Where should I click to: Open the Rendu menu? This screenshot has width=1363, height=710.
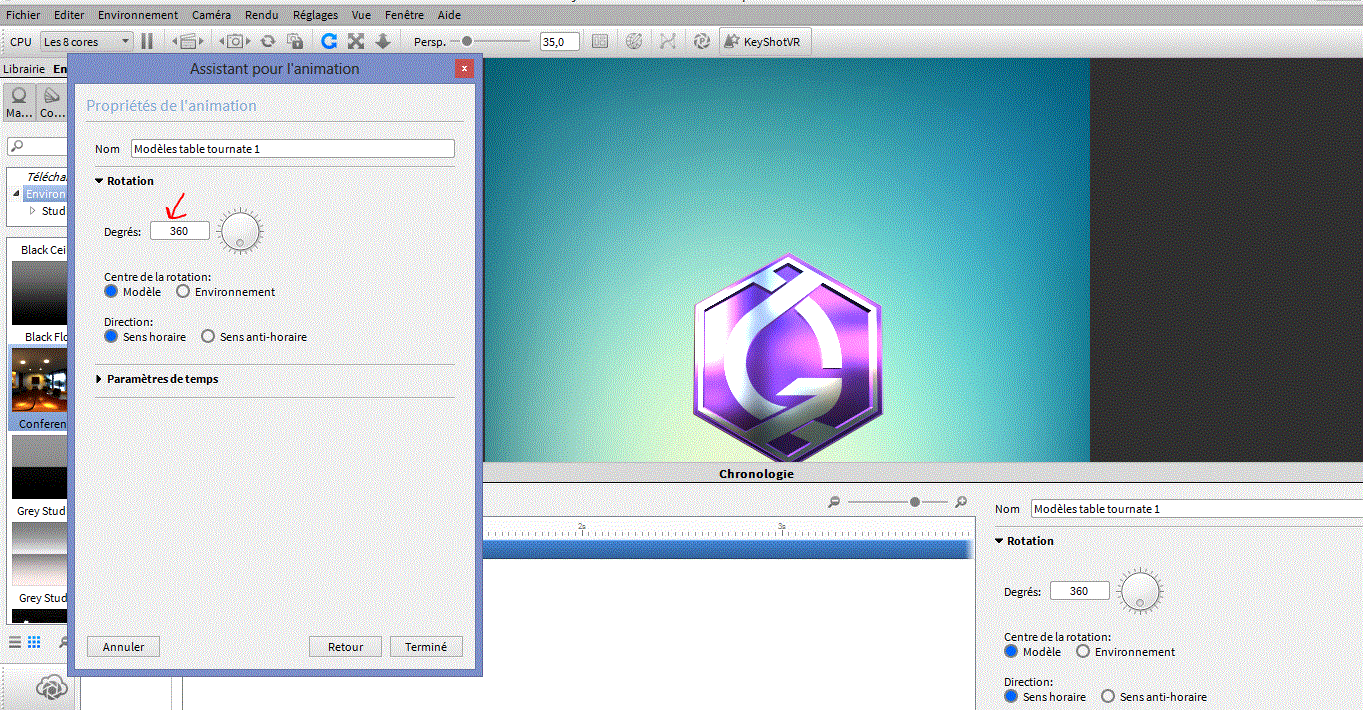coord(261,15)
